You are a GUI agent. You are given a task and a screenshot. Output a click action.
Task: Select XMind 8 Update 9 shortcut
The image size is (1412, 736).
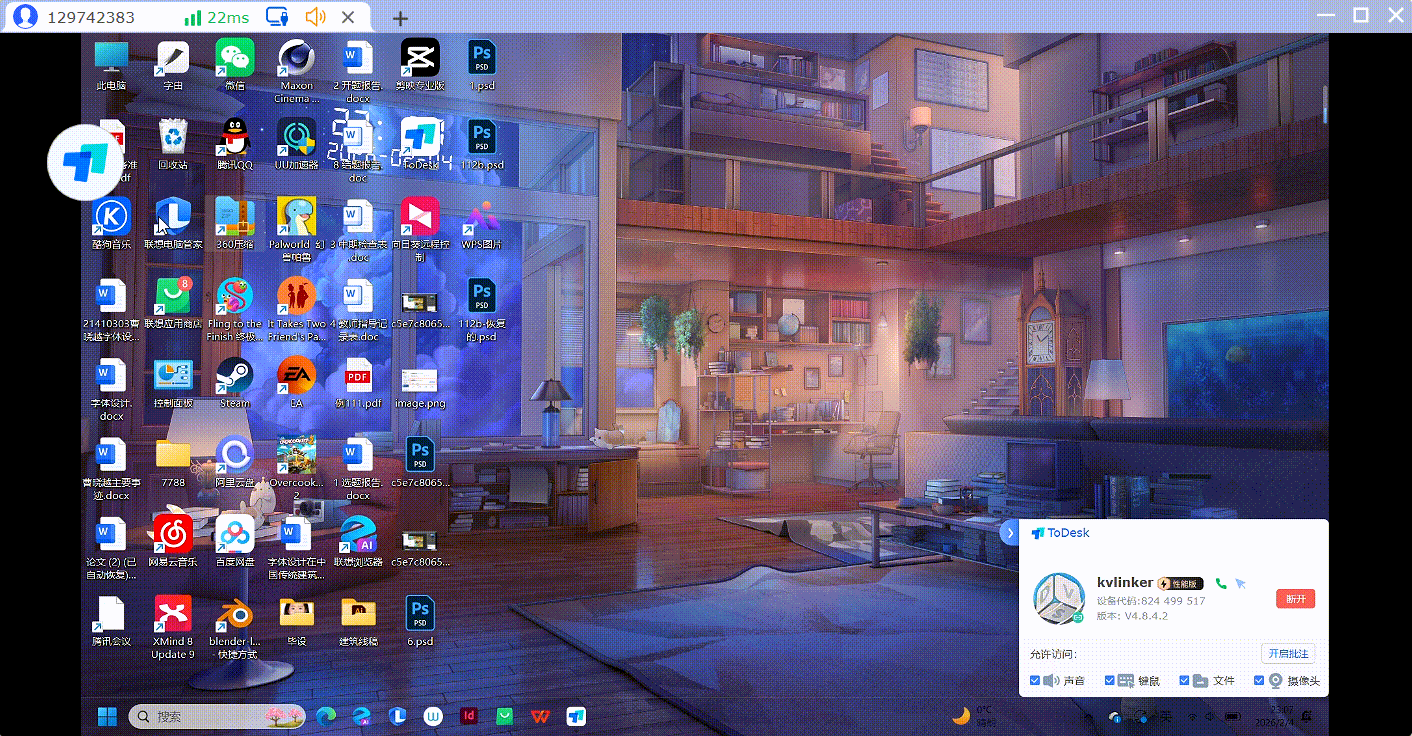point(173,627)
